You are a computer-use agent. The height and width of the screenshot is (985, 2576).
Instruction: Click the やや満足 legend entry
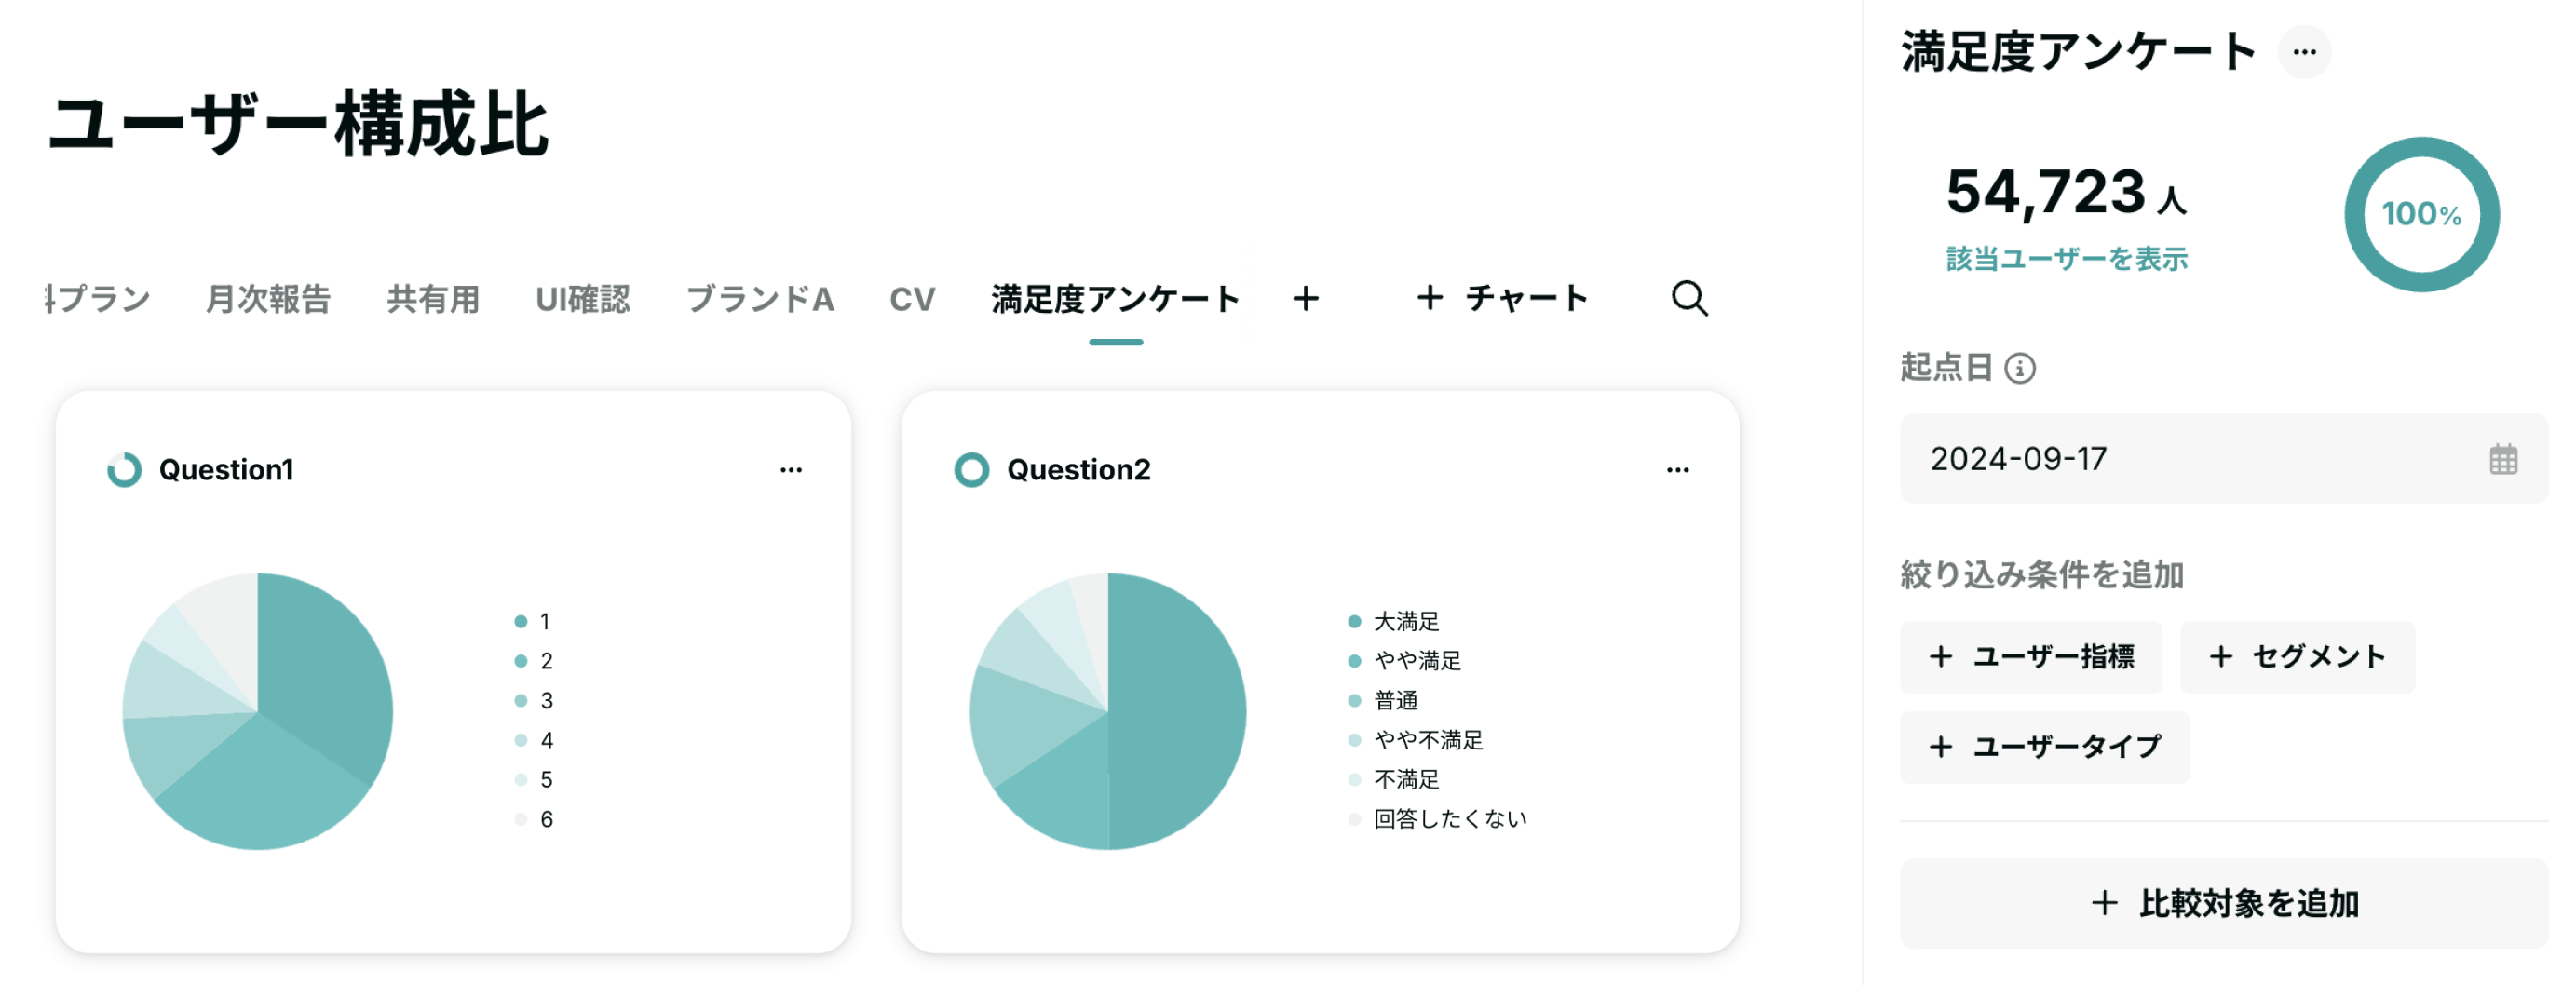1404,661
